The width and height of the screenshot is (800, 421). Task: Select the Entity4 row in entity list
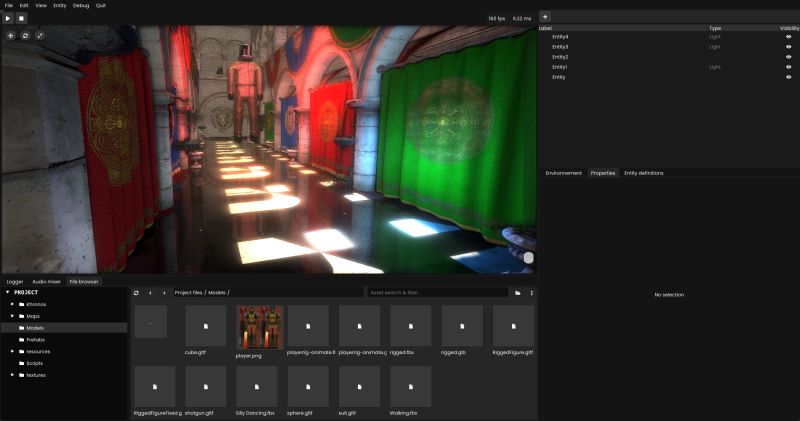[x=669, y=37]
